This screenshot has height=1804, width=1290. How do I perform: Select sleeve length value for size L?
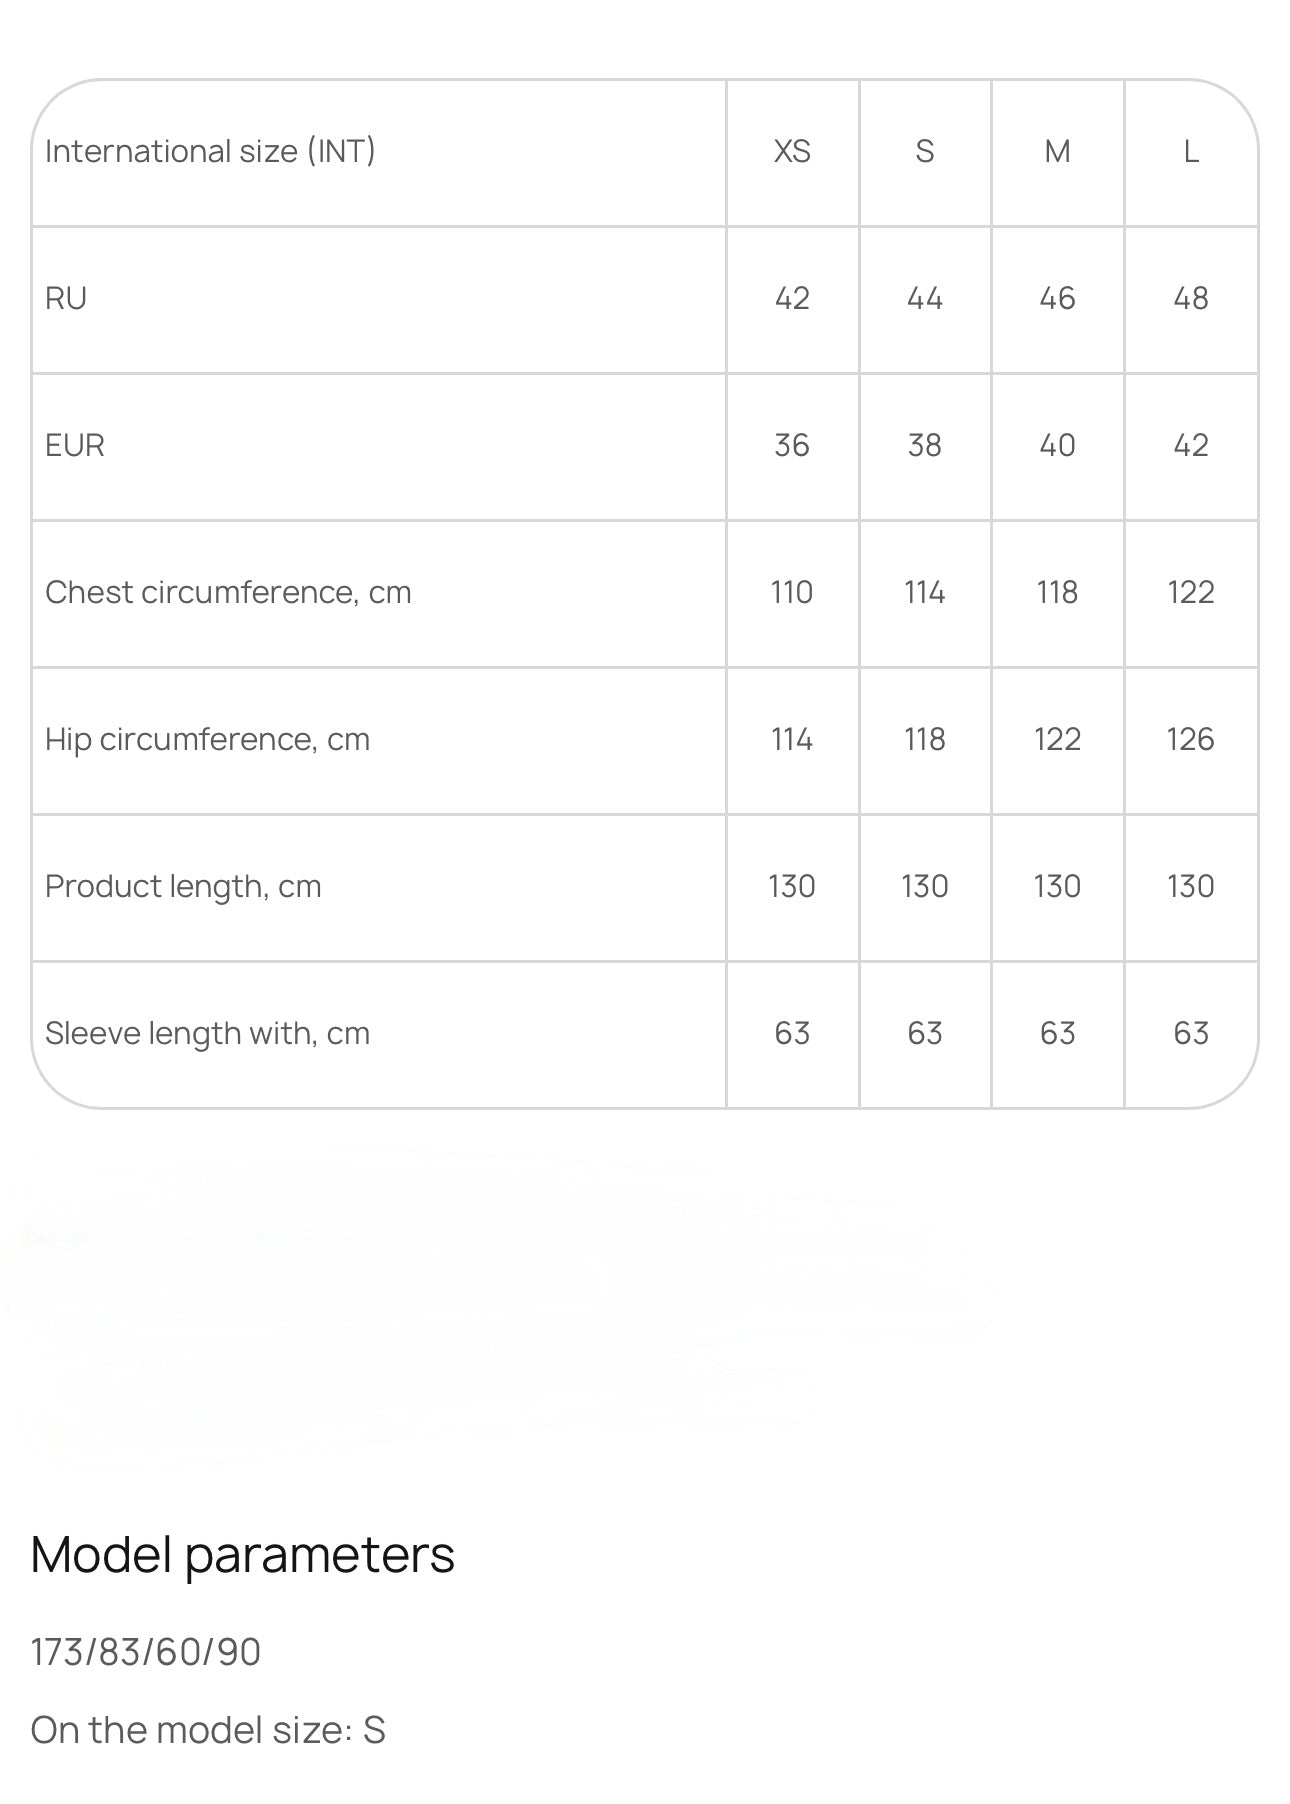click(x=1190, y=1034)
